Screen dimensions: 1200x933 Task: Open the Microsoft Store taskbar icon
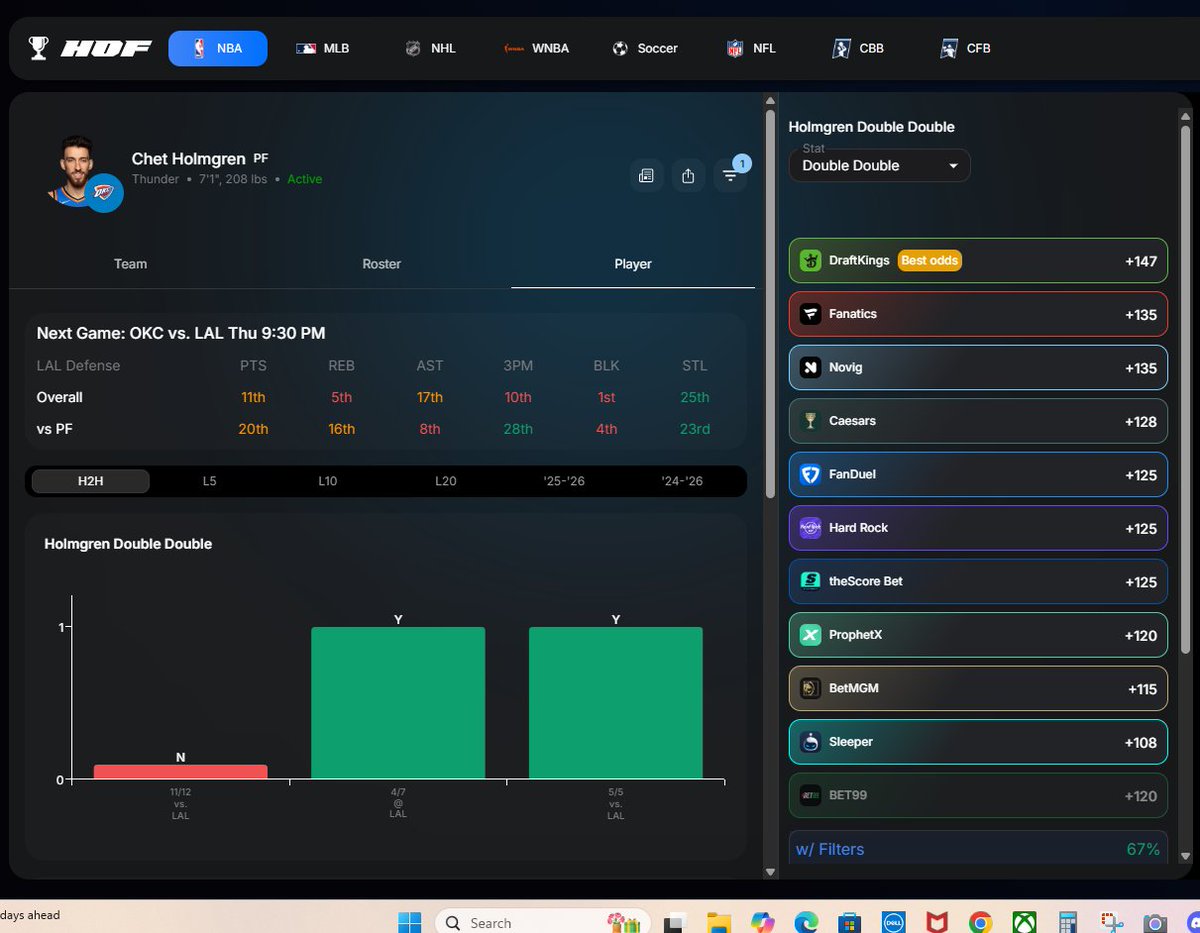850,922
